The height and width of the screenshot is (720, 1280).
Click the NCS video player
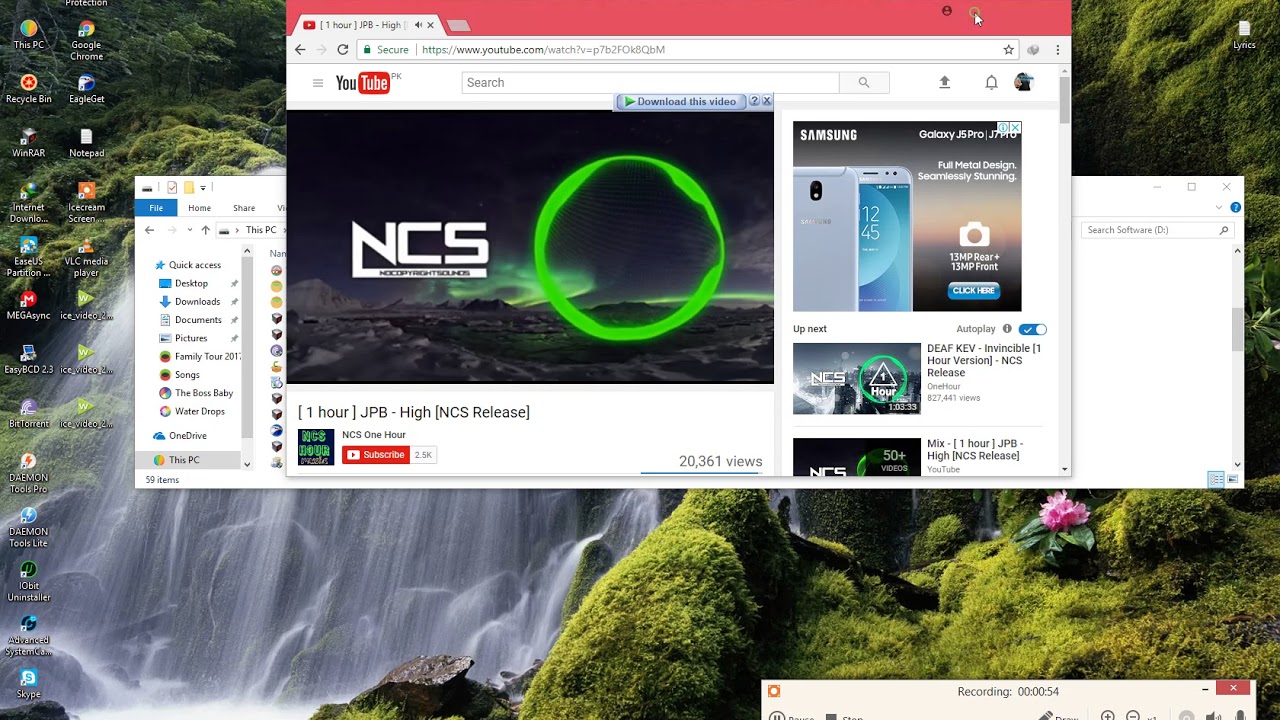pos(530,247)
